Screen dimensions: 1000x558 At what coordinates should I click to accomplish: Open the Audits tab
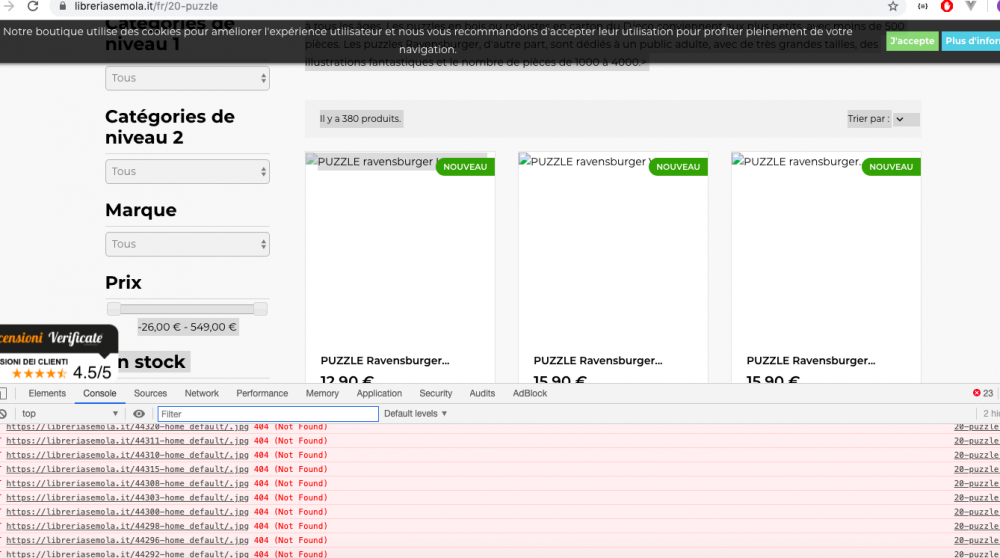tap(482, 393)
